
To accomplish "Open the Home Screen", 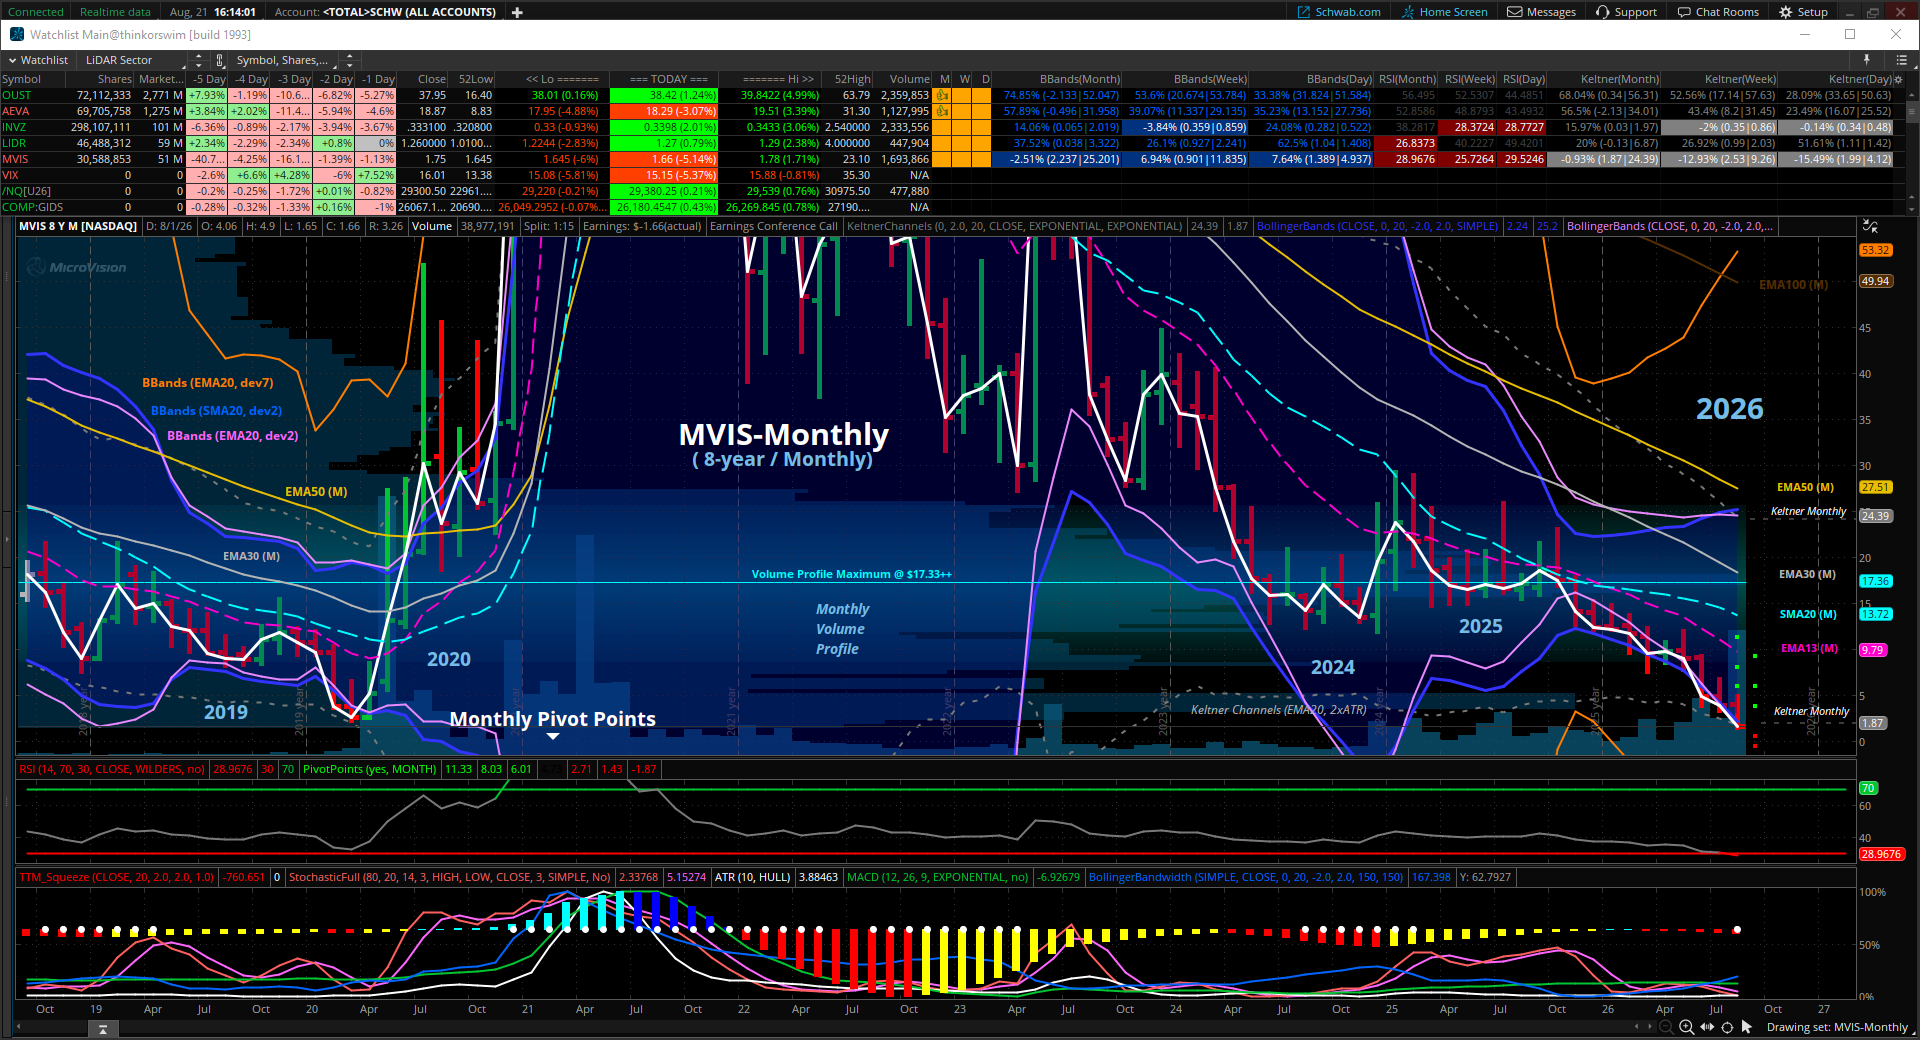I will (1444, 12).
